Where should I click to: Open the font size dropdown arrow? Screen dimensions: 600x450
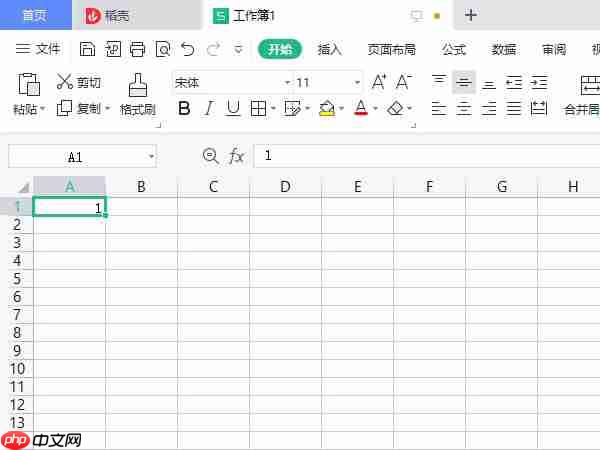point(357,83)
